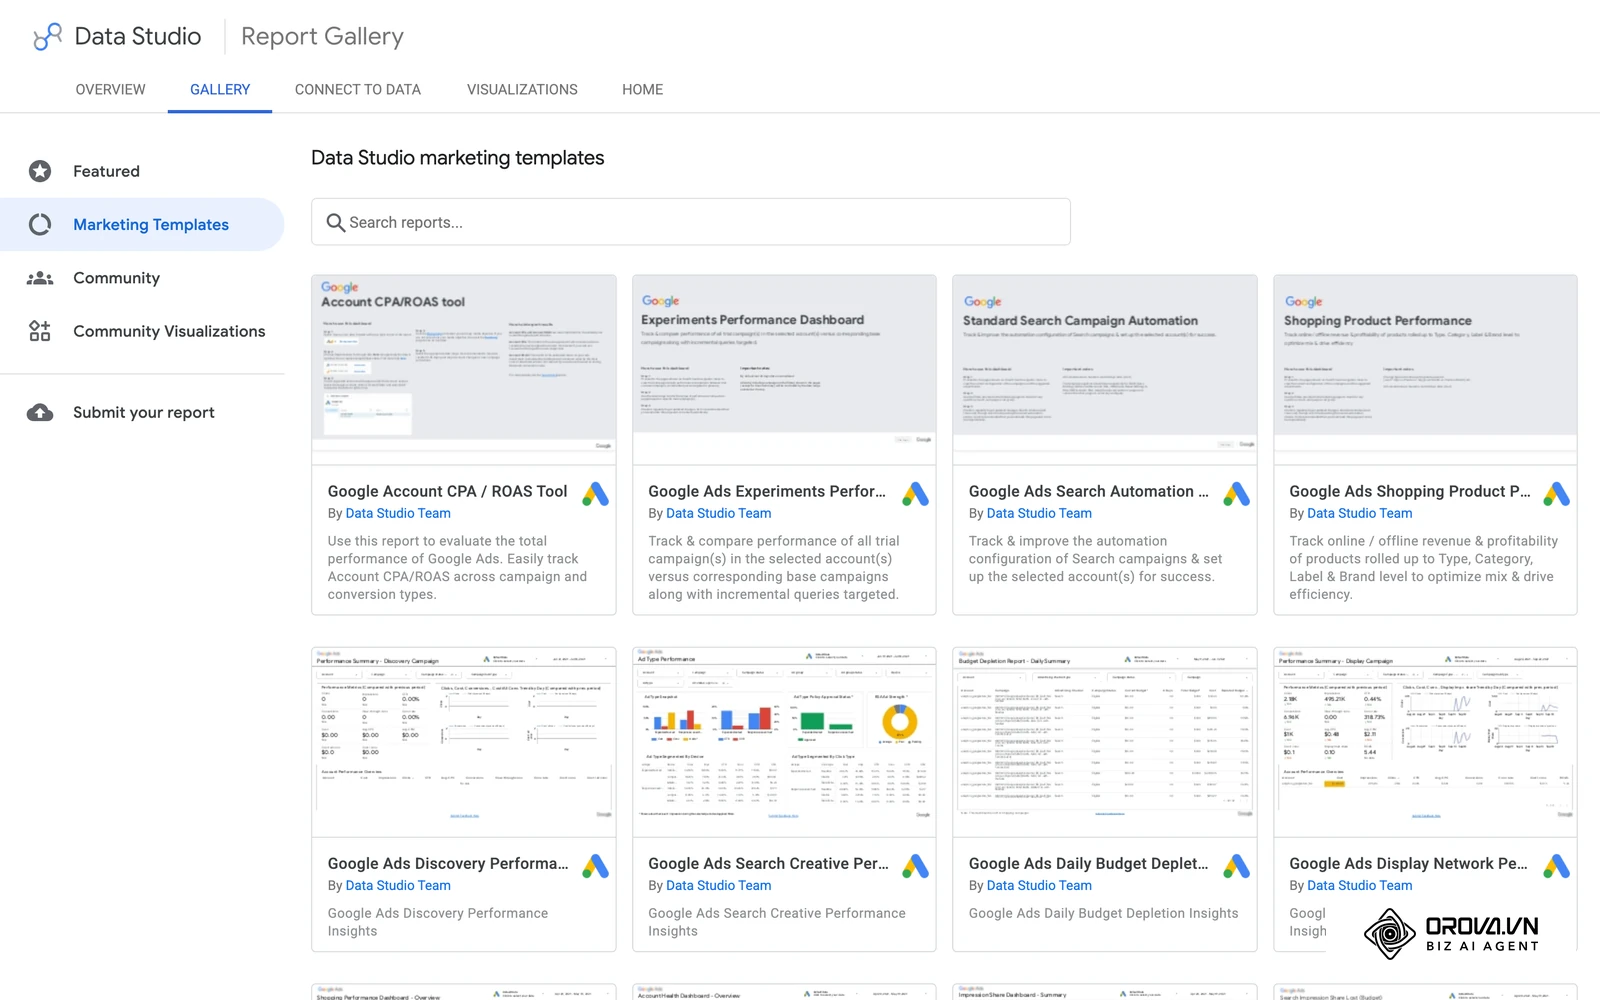Open the Connect to Data tab

(358, 89)
